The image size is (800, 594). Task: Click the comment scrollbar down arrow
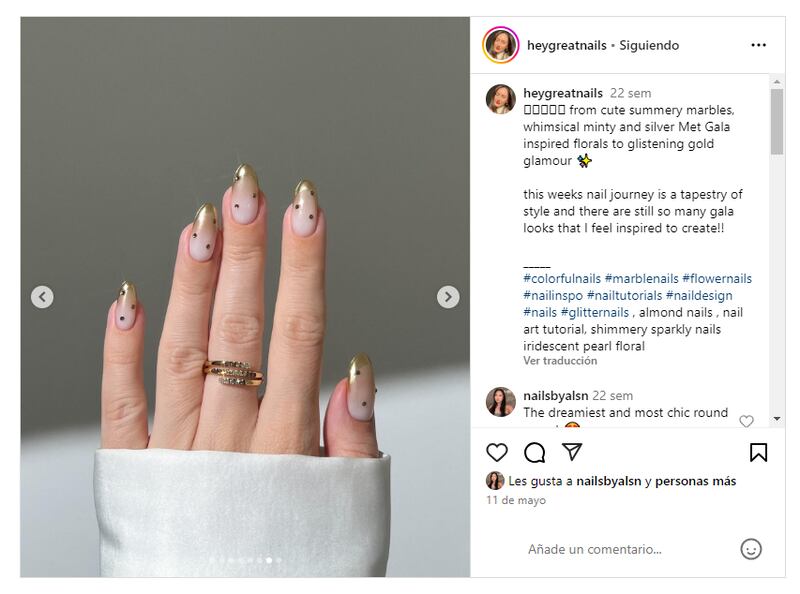pyautogui.click(x=777, y=419)
